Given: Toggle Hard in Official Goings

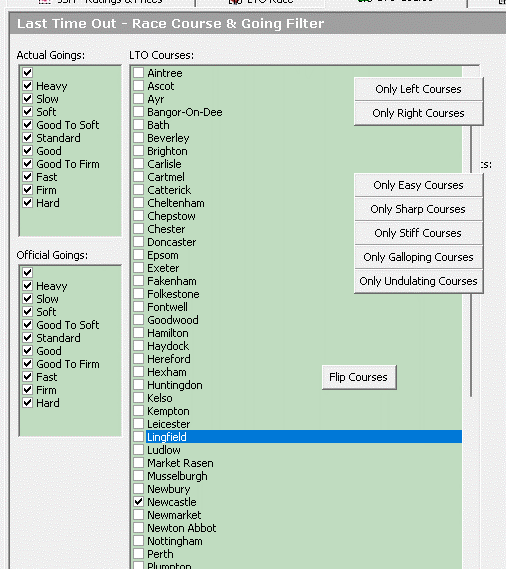Looking at the screenshot, I should 28,403.
